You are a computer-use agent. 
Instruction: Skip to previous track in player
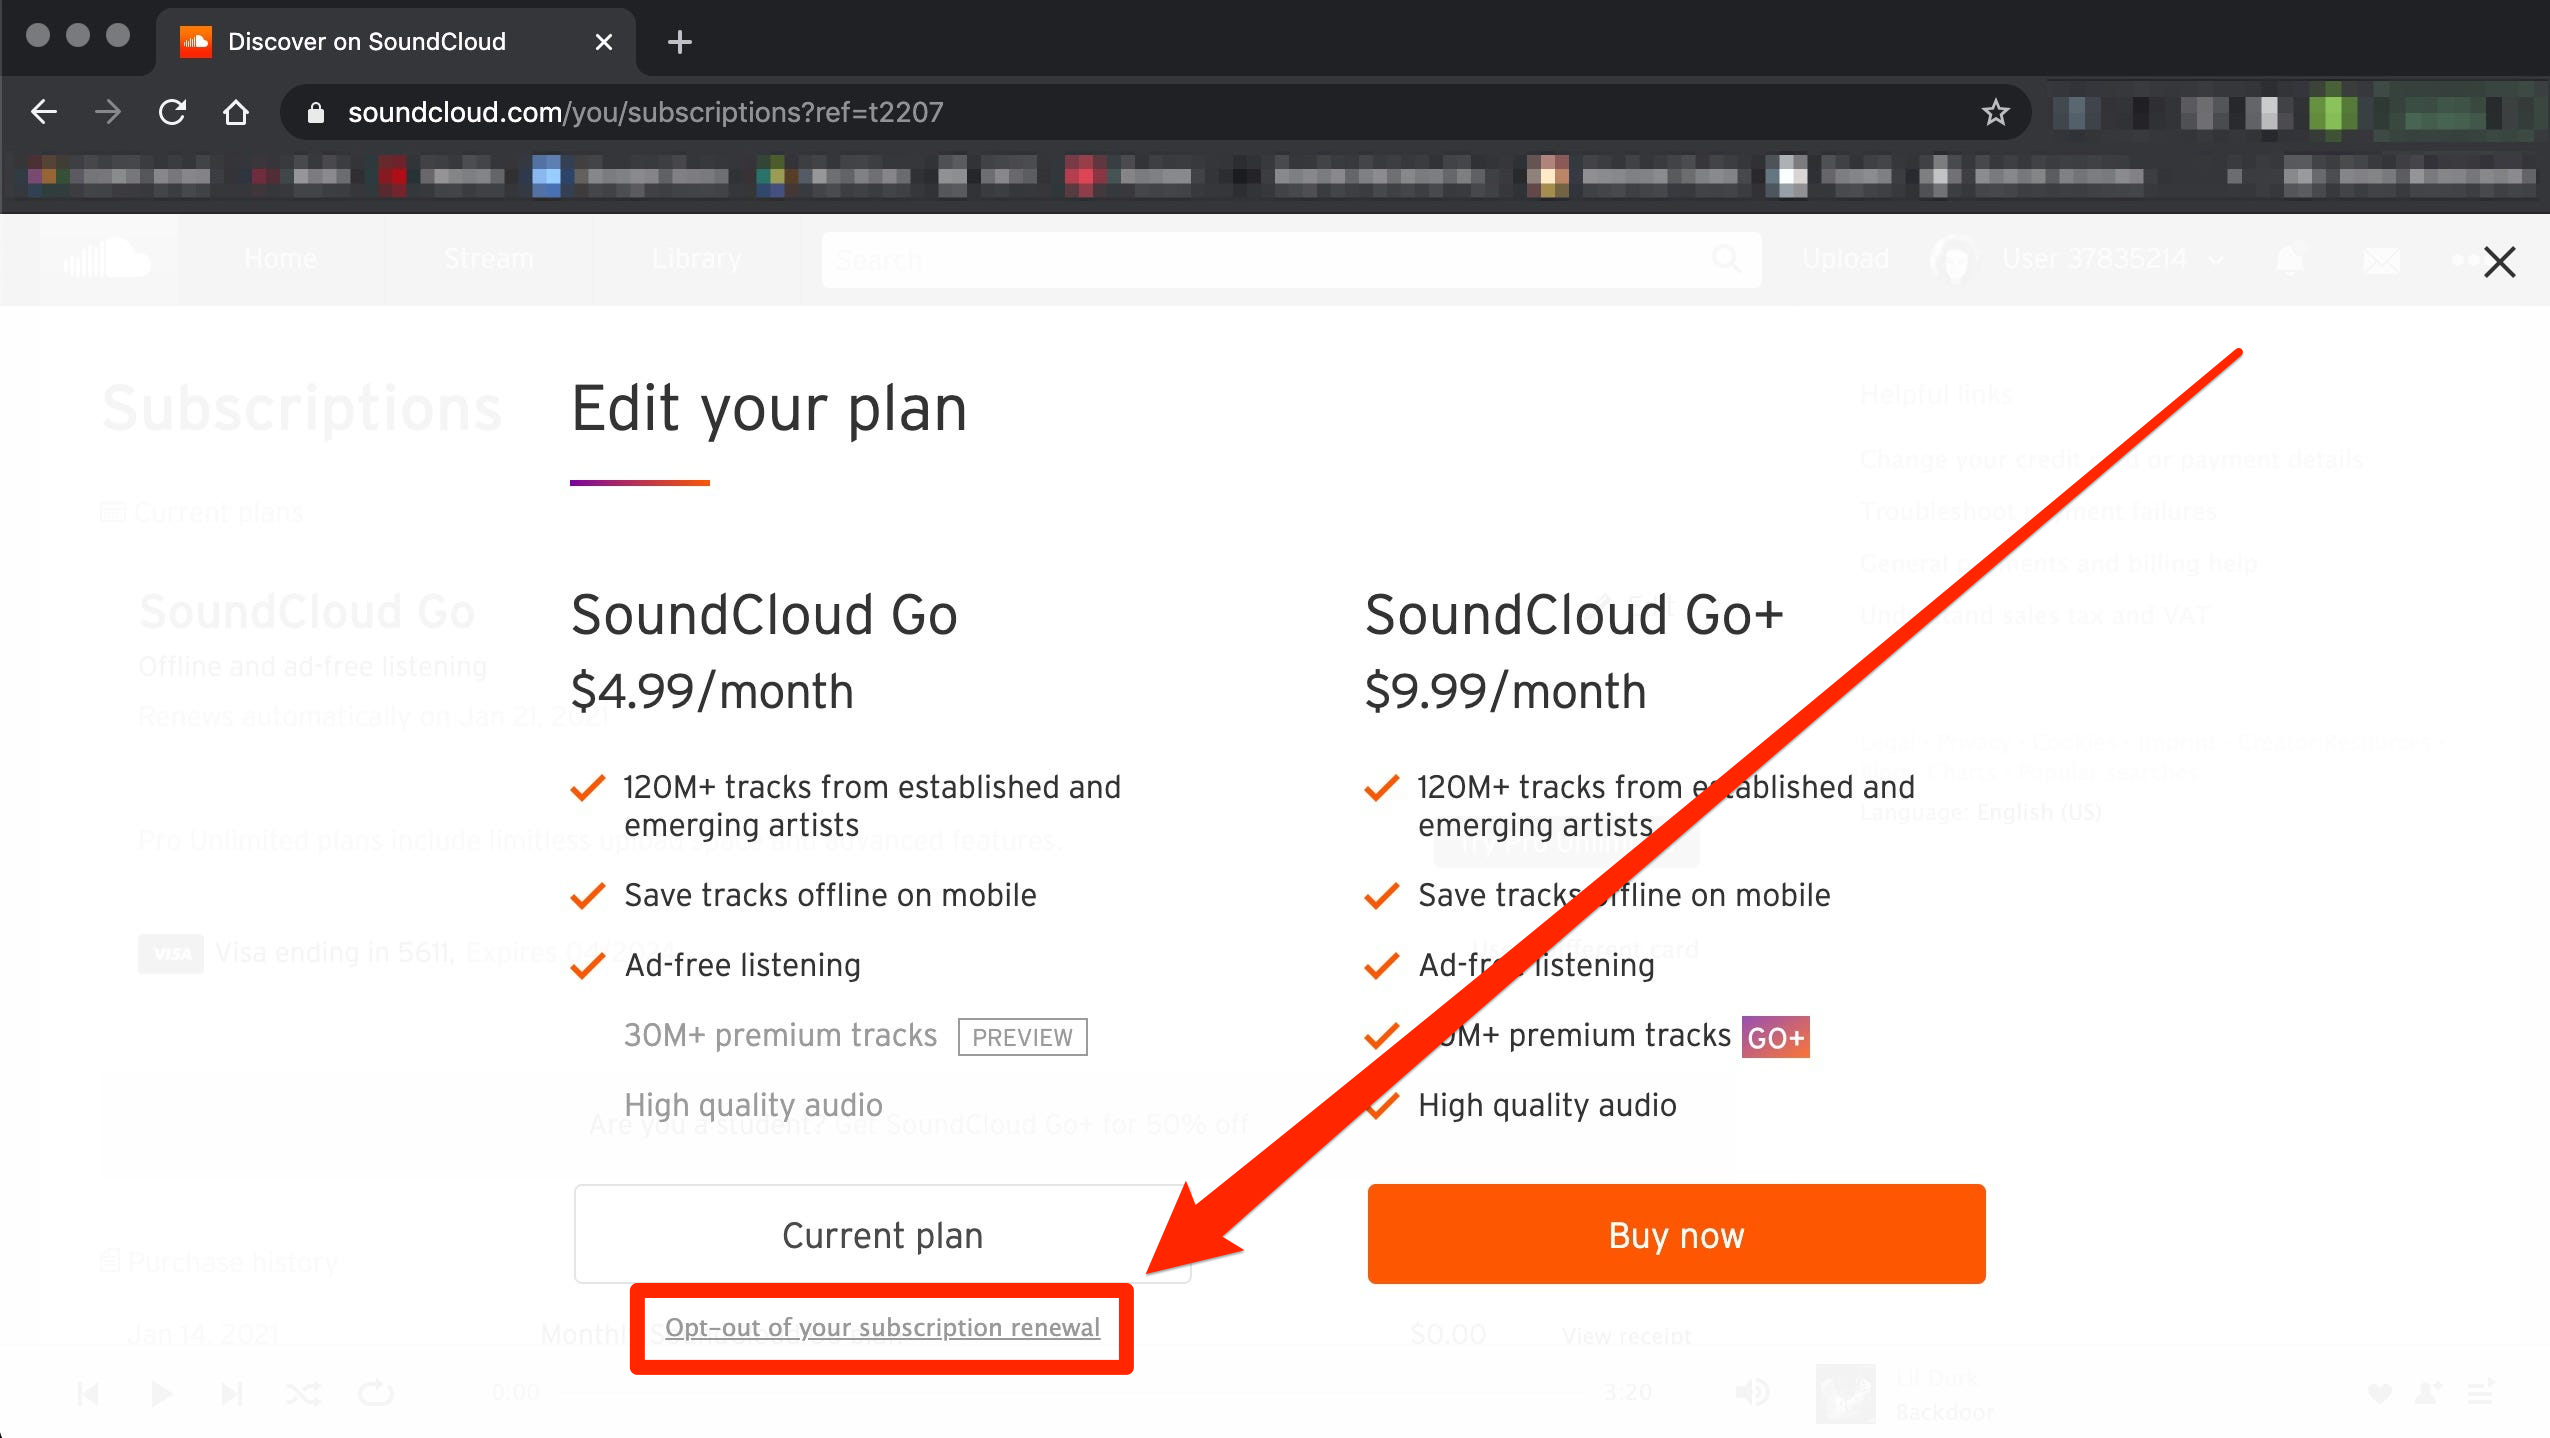tap(88, 1393)
